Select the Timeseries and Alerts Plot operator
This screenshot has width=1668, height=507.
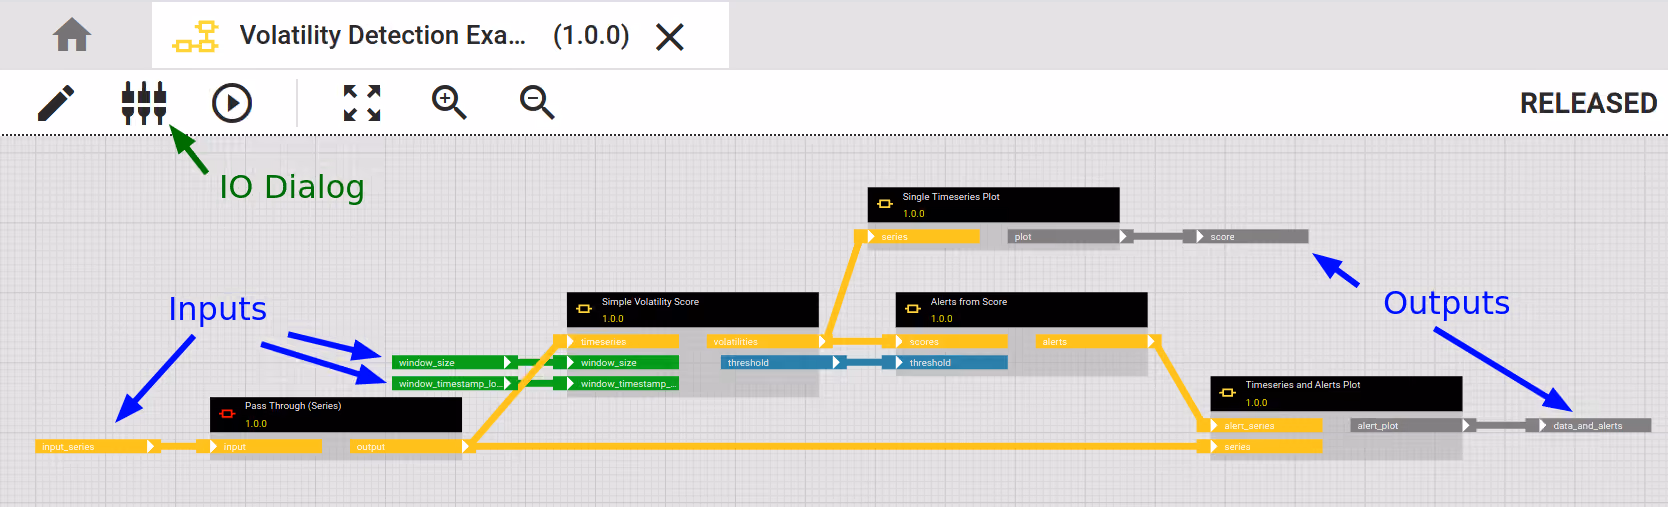pos(1336,393)
